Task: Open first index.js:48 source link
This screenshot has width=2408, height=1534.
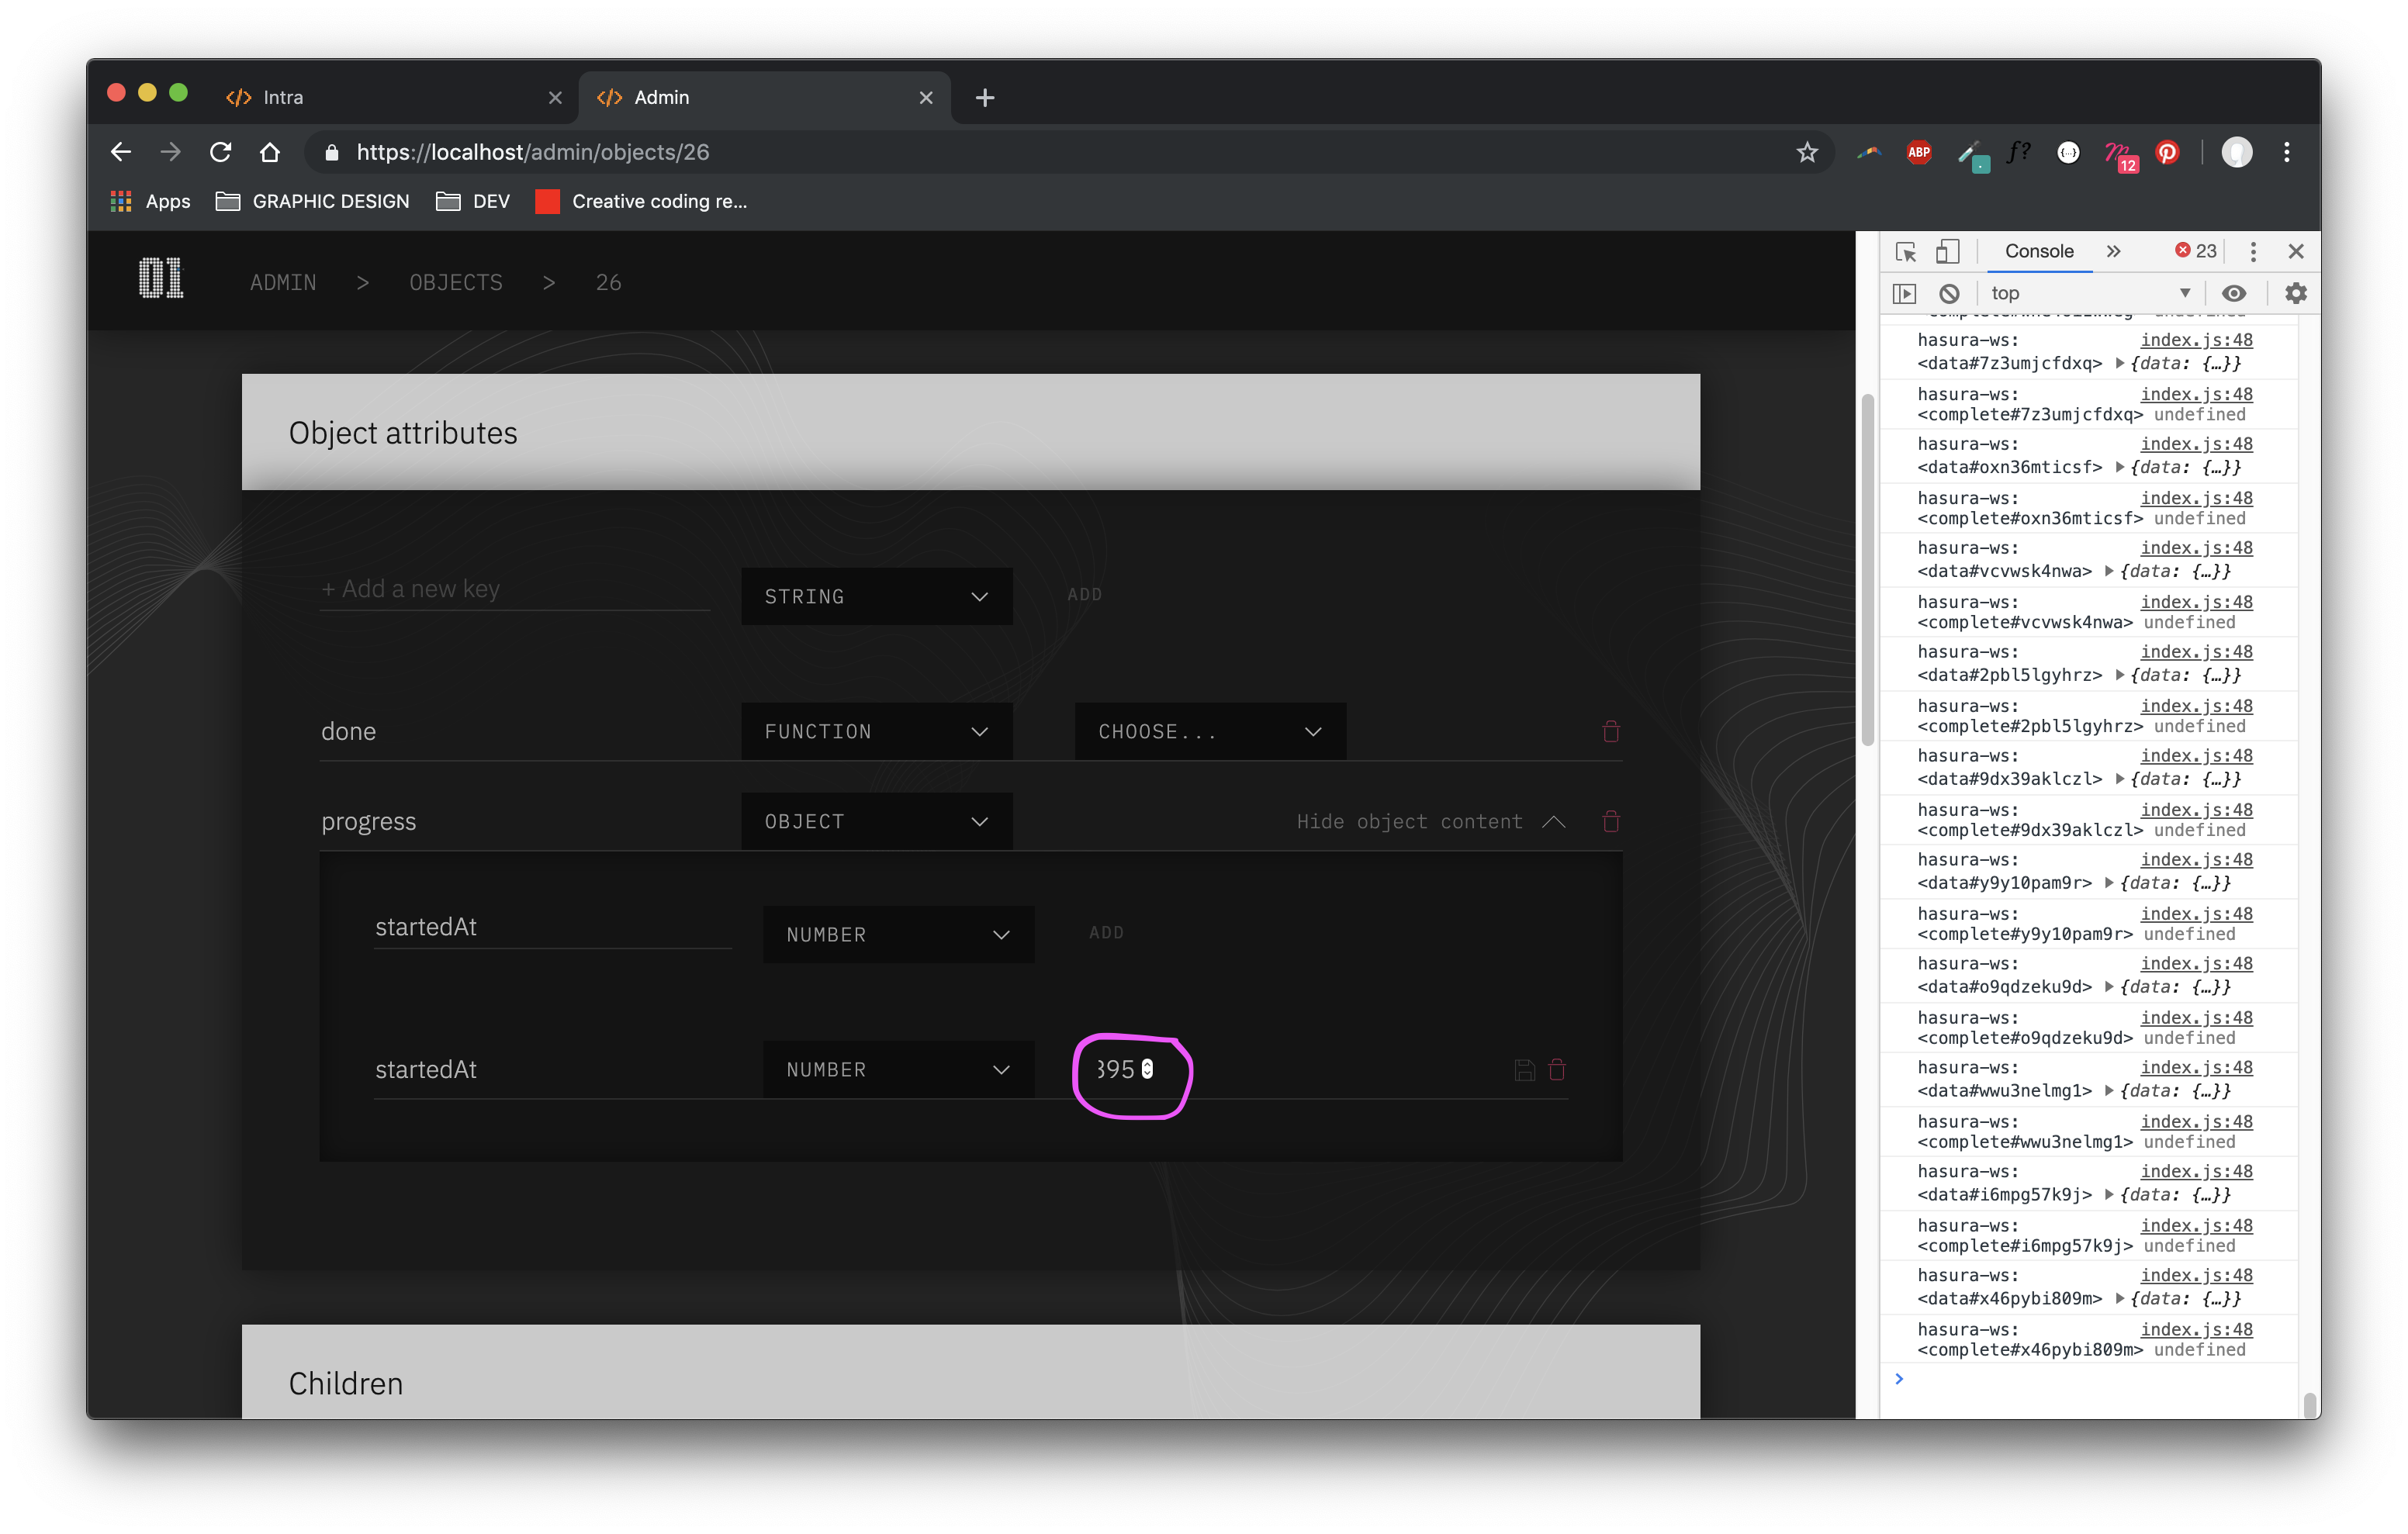Action: (2196, 340)
